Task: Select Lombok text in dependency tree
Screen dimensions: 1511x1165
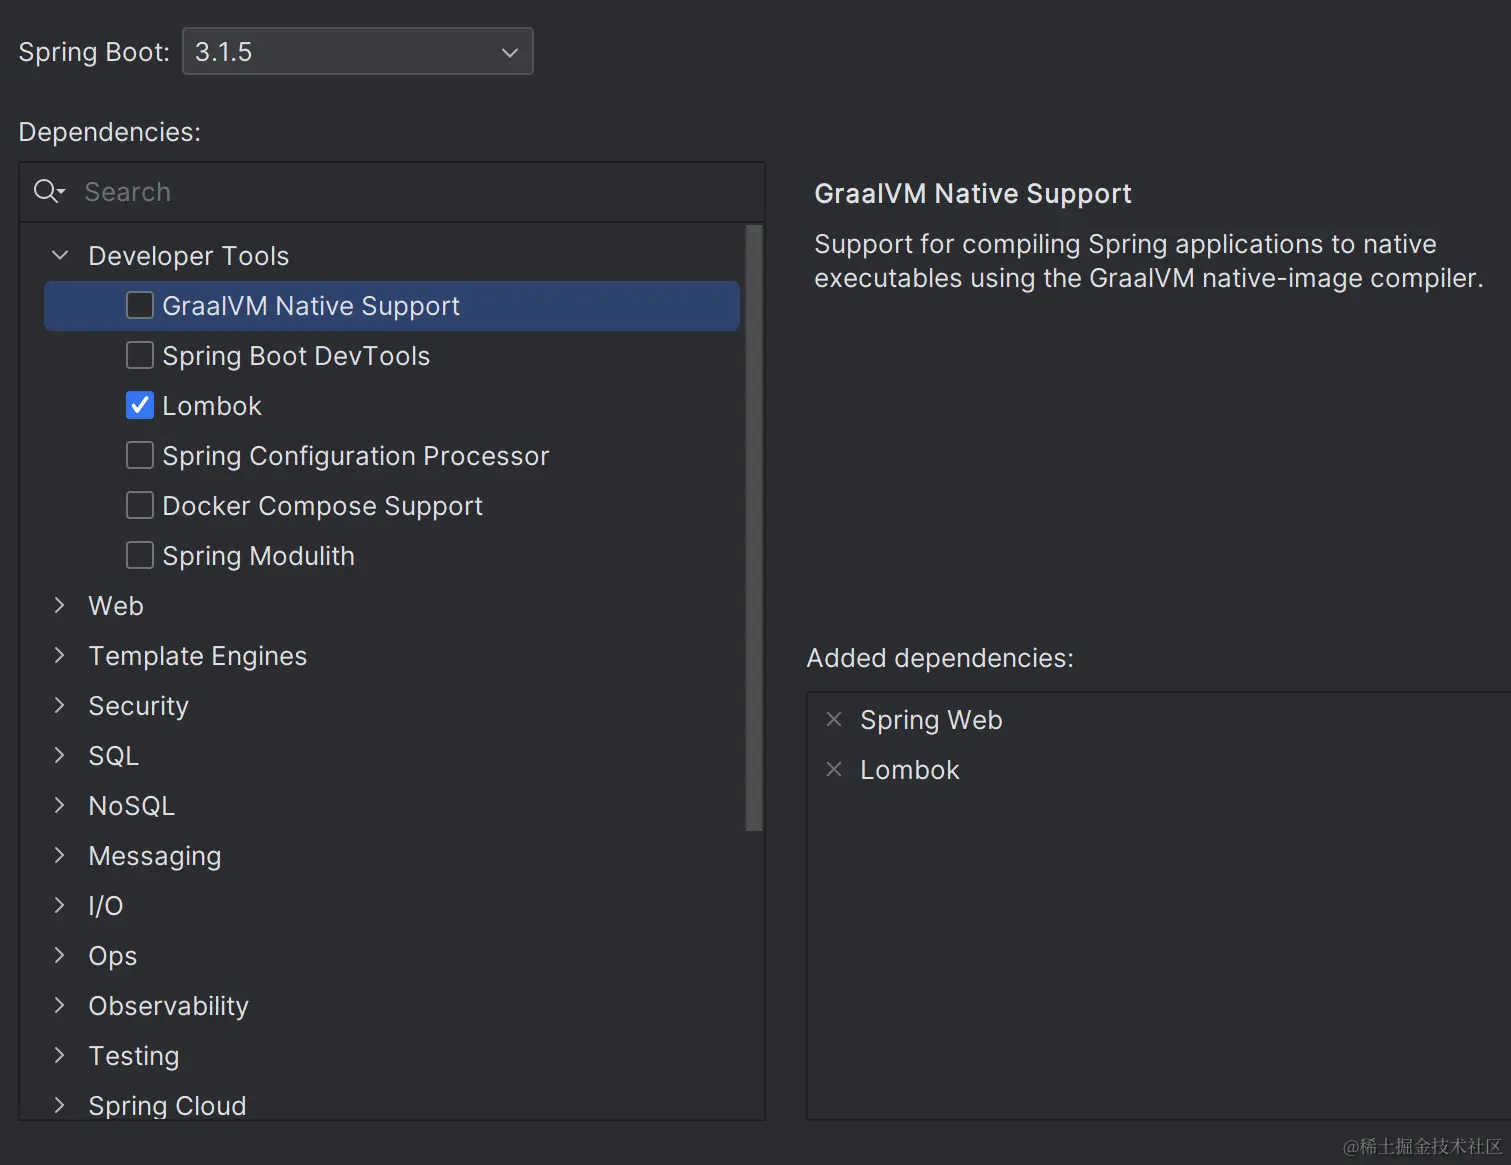Action: 212,406
